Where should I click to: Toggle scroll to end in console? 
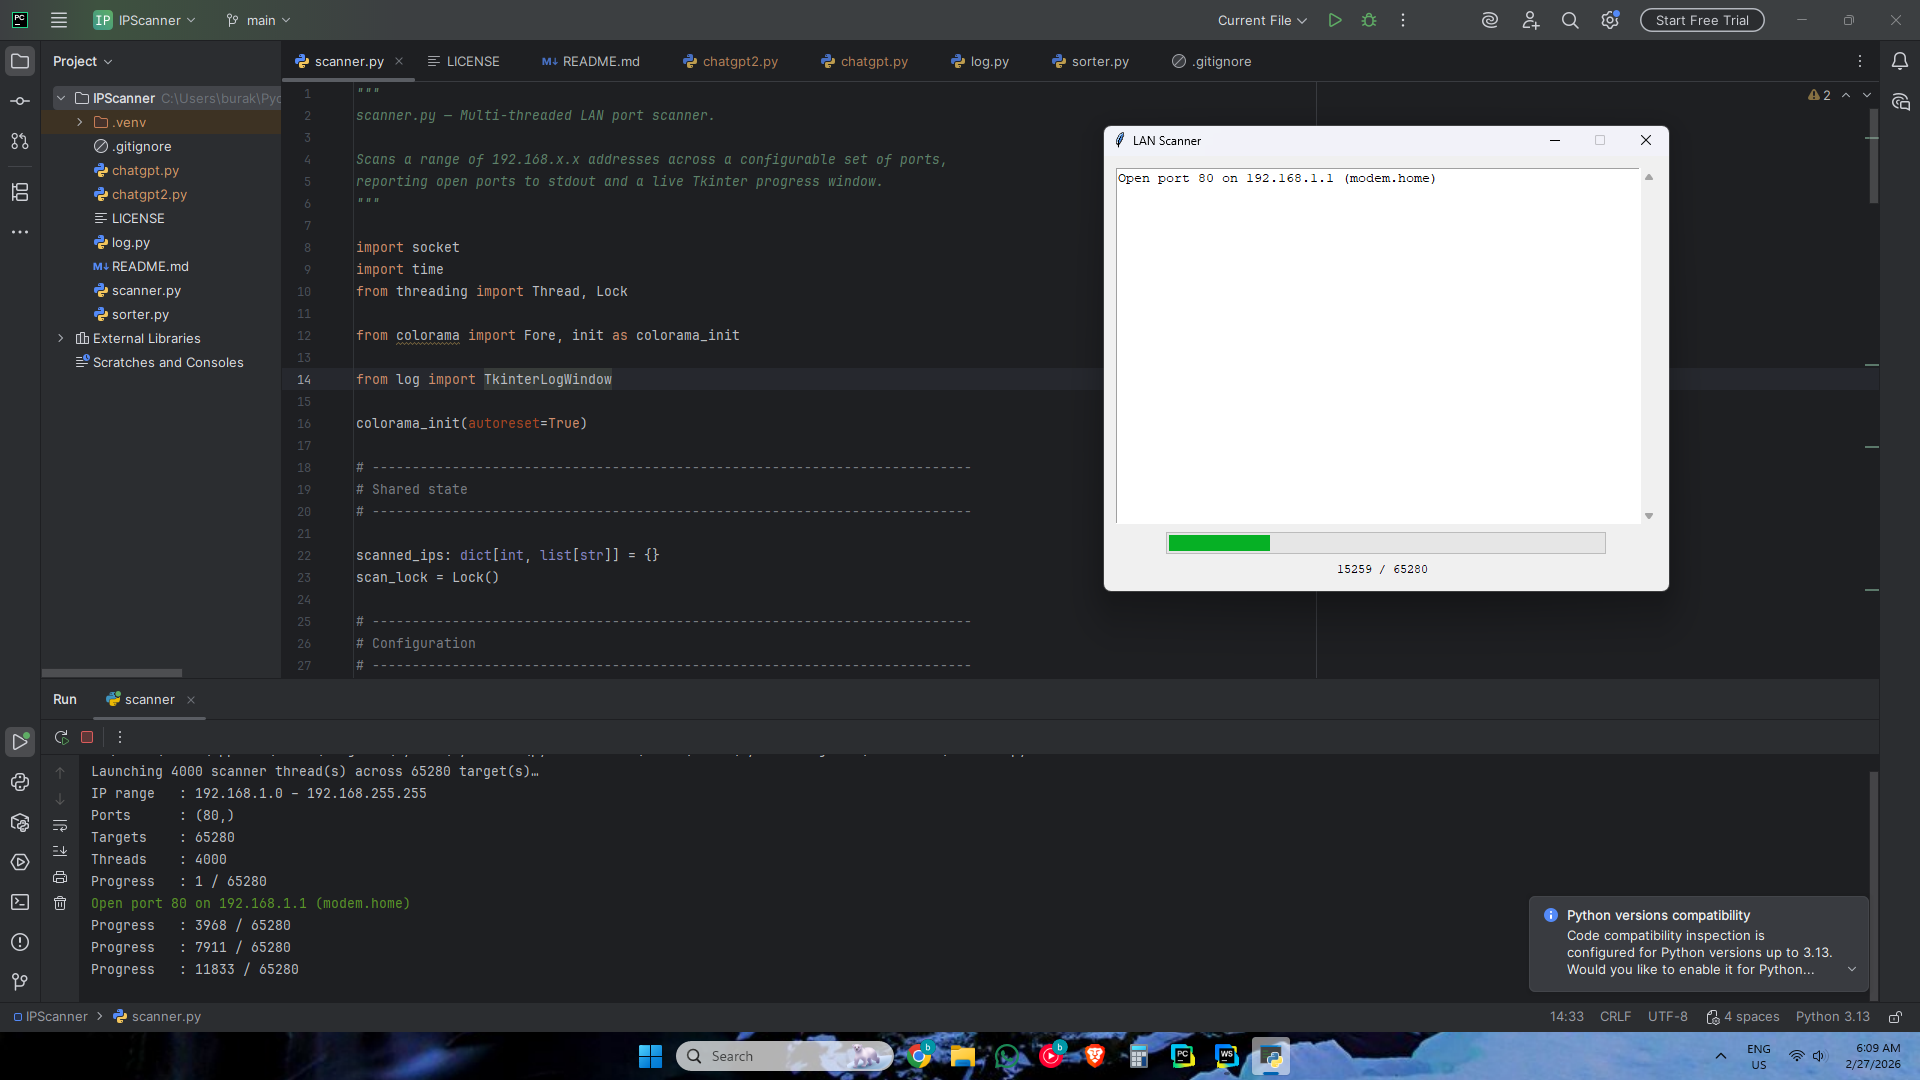point(60,851)
